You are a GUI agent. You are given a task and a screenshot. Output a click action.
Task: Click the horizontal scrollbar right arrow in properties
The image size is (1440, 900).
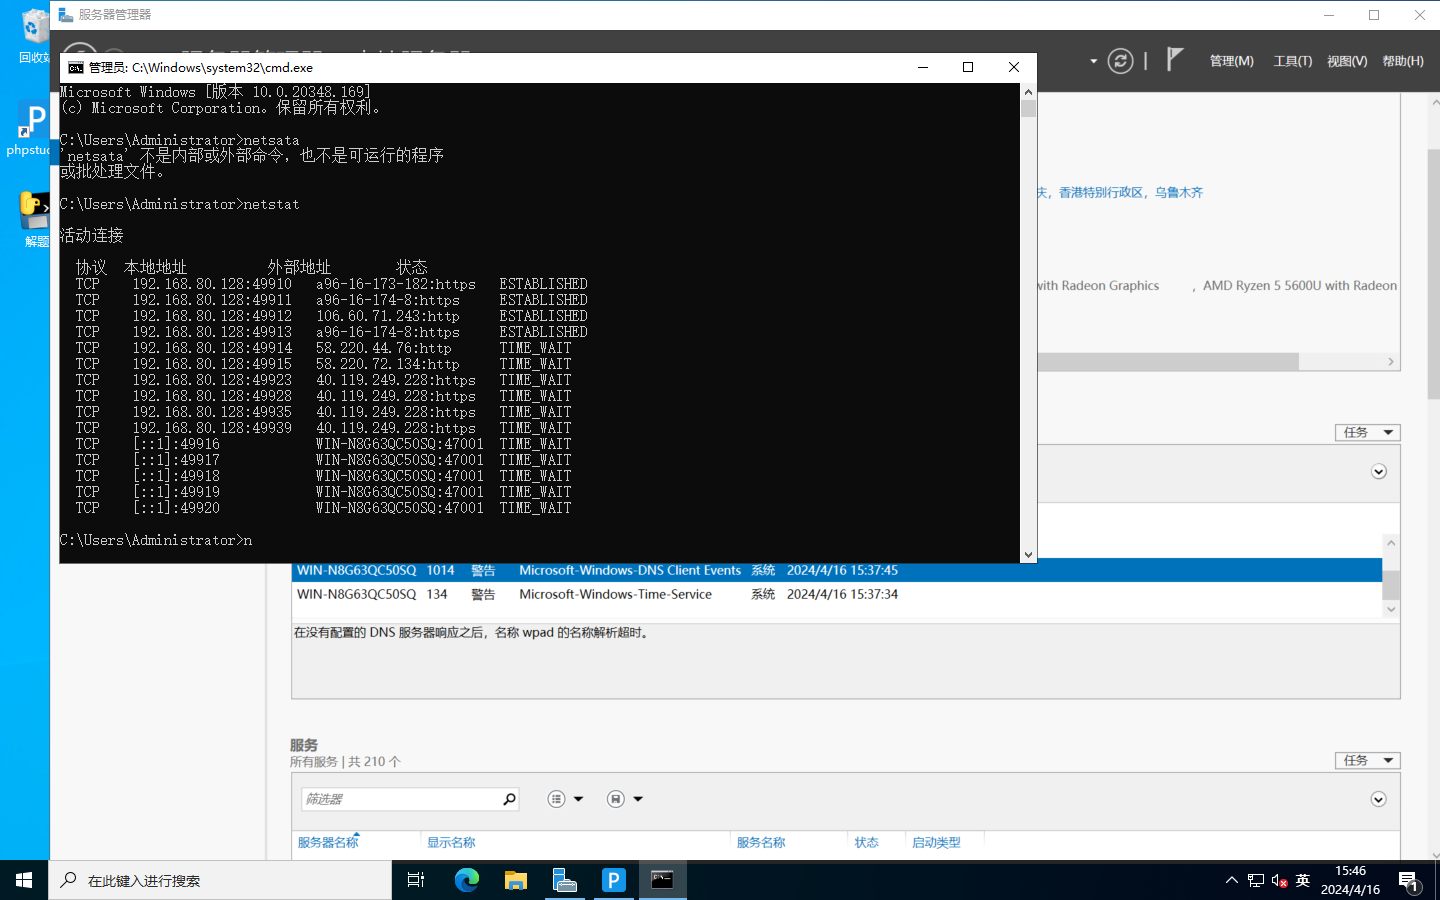click(1391, 362)
